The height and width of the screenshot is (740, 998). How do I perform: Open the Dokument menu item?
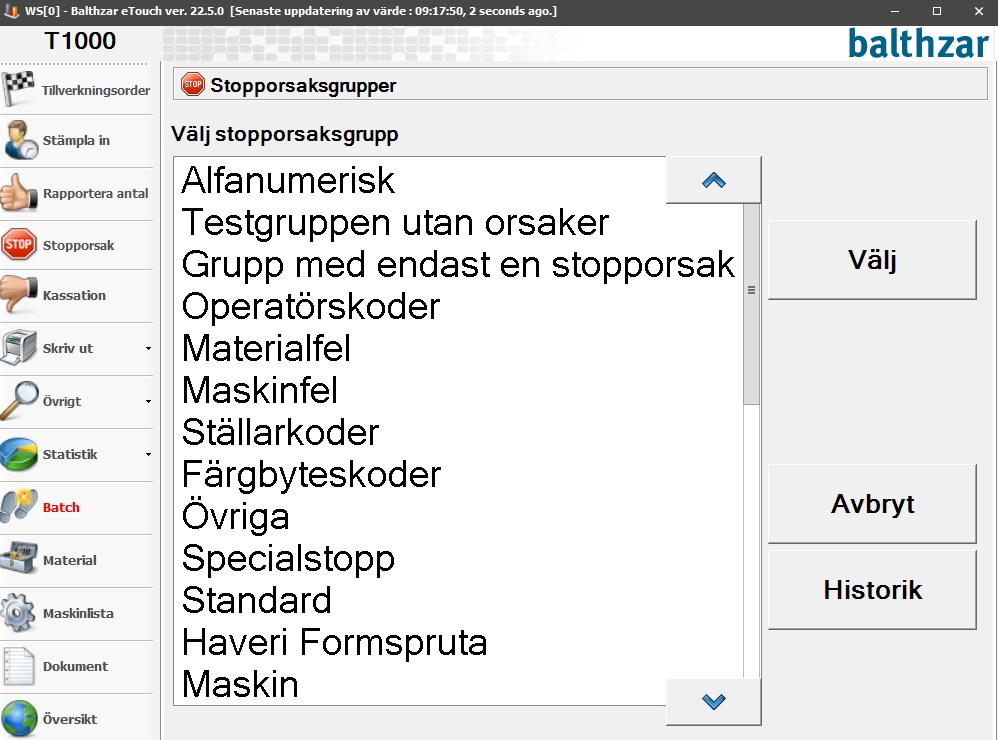coord(76,666)
